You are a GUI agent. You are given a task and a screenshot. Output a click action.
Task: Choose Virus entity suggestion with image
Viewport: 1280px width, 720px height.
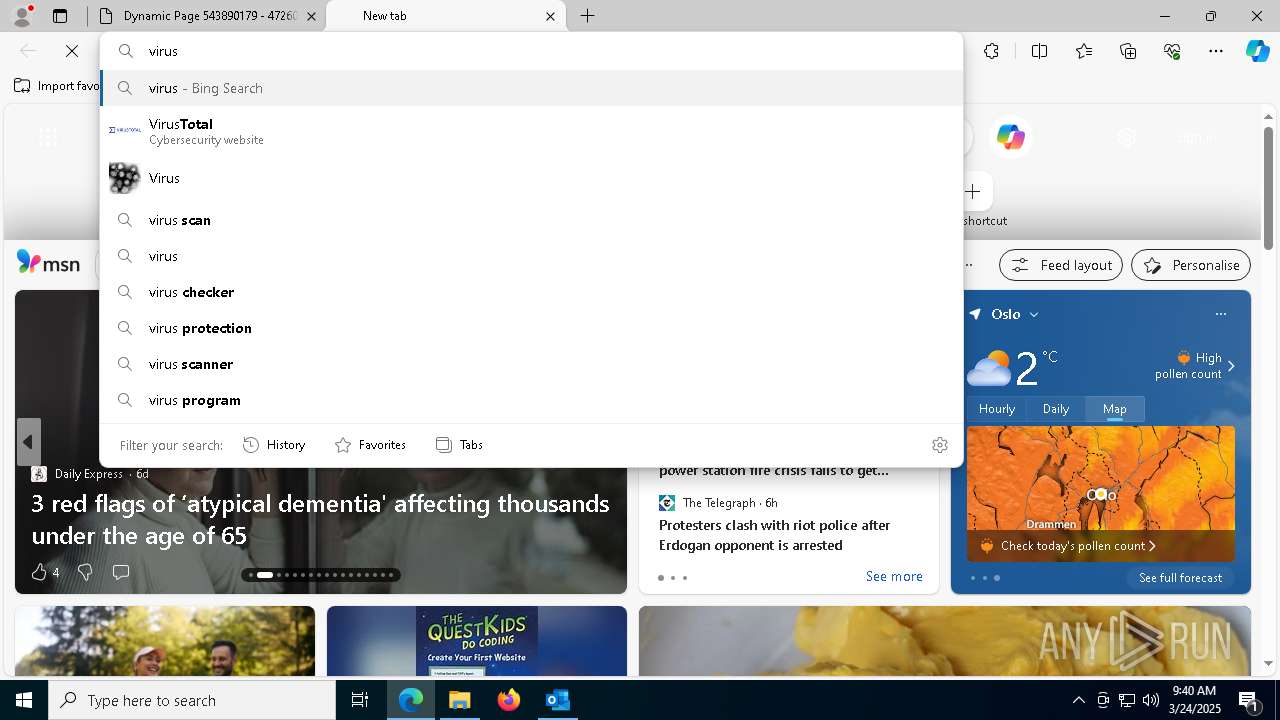tap(531, 178)
